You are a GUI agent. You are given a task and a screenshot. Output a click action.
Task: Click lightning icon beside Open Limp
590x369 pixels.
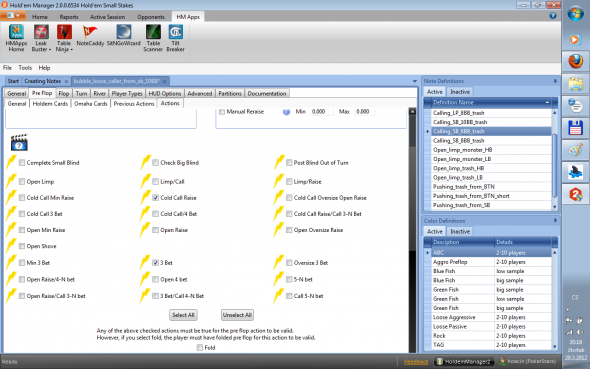[x=12, y=181]
